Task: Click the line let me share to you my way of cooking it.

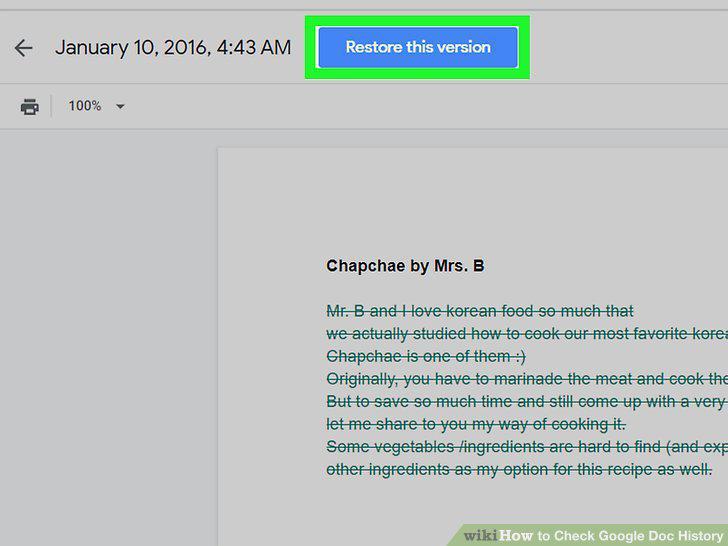Action: 476,424
